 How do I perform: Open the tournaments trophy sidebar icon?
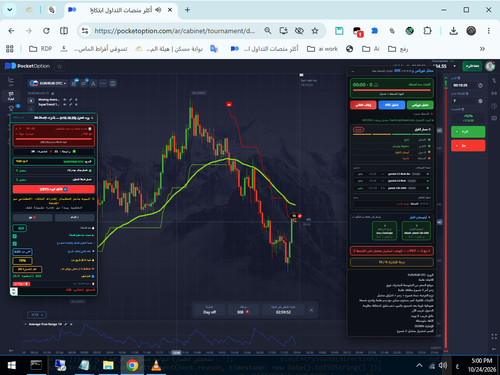[11, 108]
